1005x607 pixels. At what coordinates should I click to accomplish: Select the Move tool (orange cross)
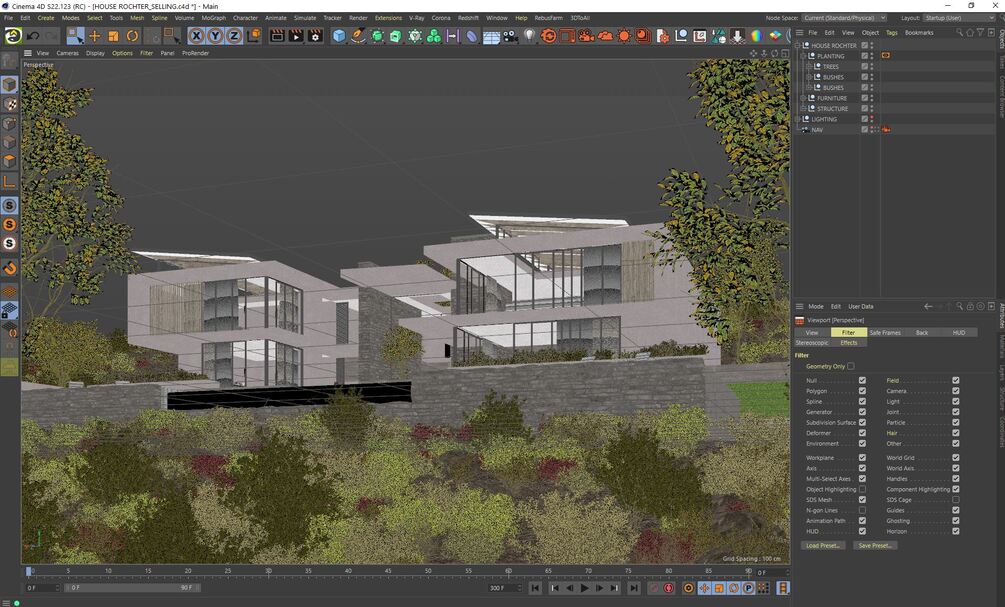click(x=94, y=36)
